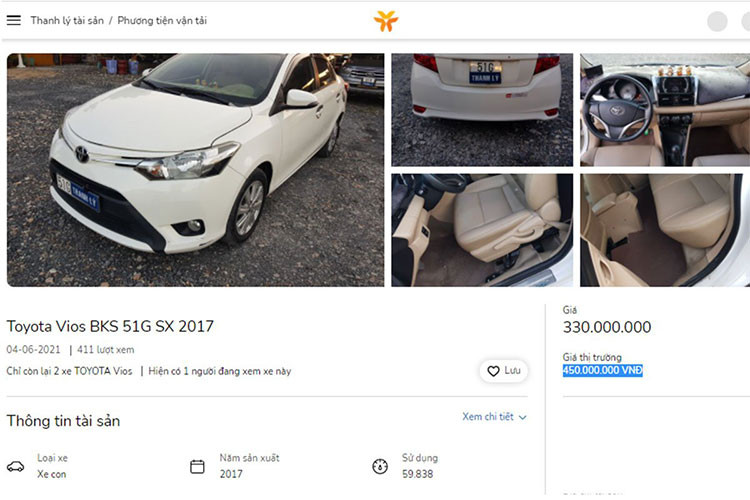Image resolution: width=750 pixels, height=500 pixels.
Task: Click the calendar year icon
Action: pos(197,466)
